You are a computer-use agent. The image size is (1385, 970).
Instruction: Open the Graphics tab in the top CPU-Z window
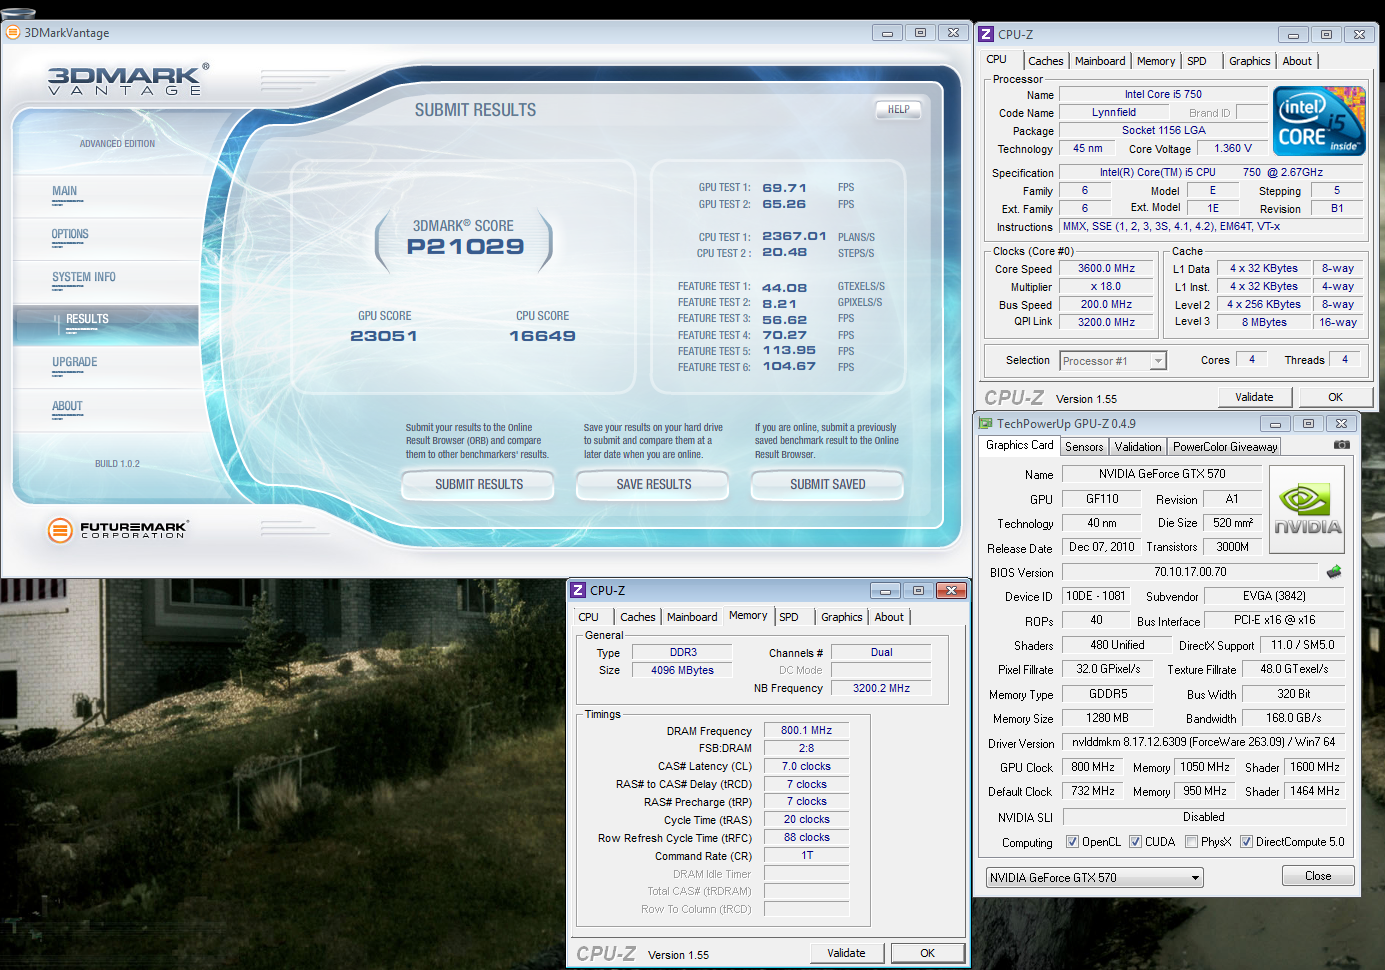click(x=1250, y=61)
